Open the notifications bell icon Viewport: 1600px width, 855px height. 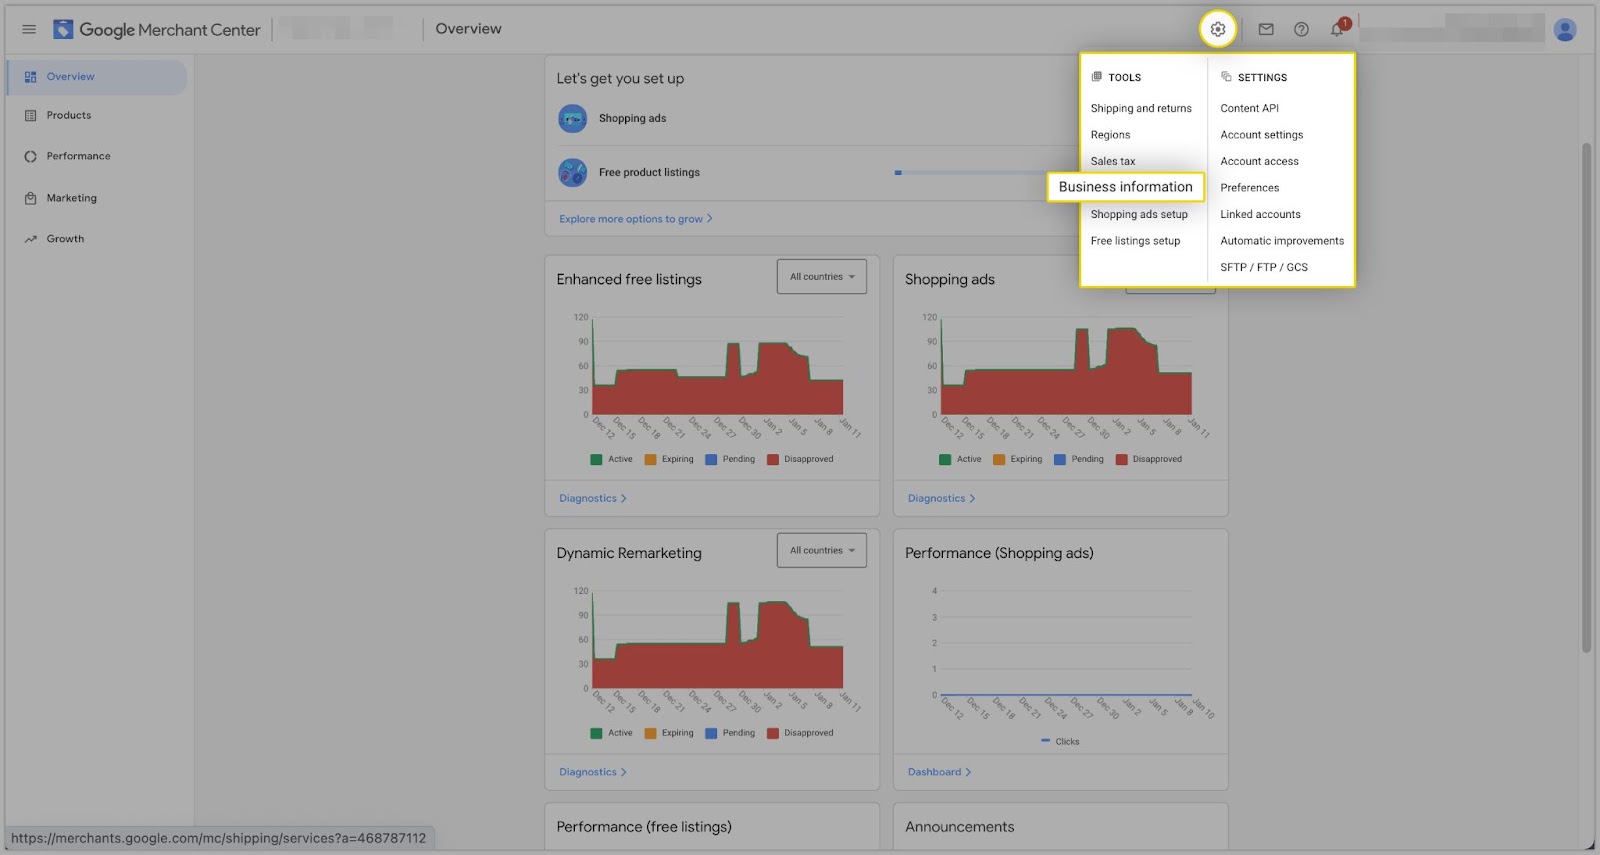[x=1337, y=29]
